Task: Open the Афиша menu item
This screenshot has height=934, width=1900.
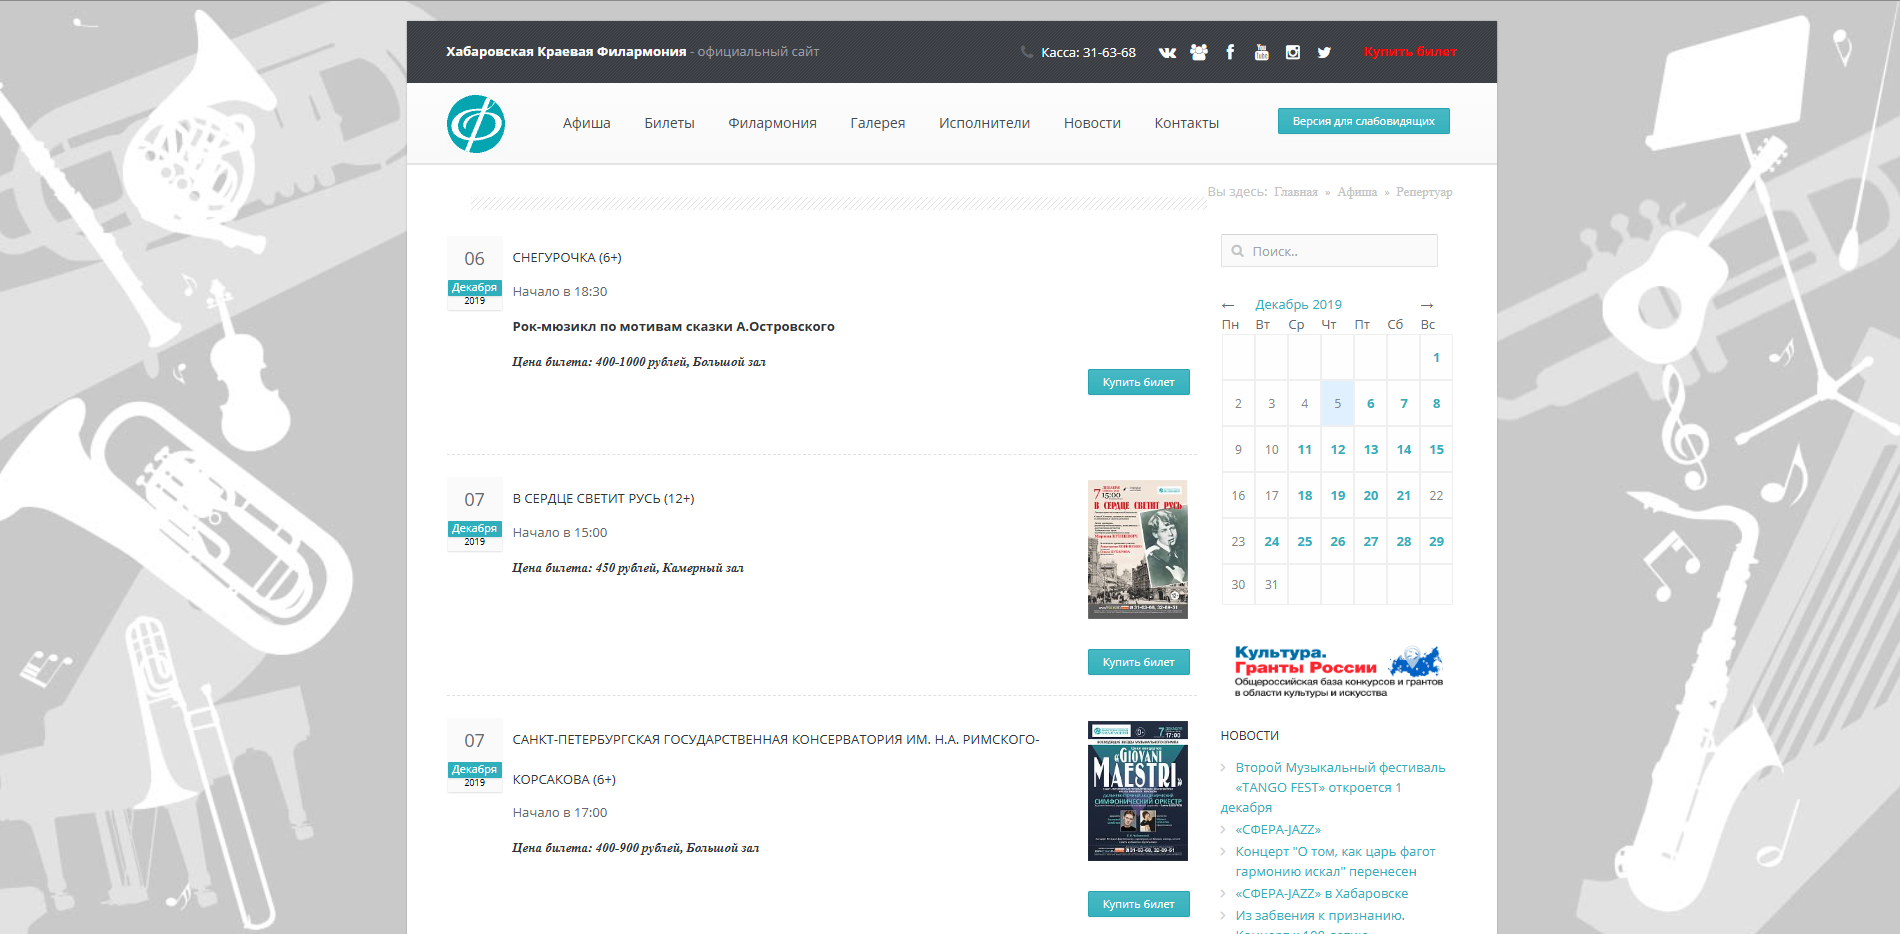Action: pos(586,123)
